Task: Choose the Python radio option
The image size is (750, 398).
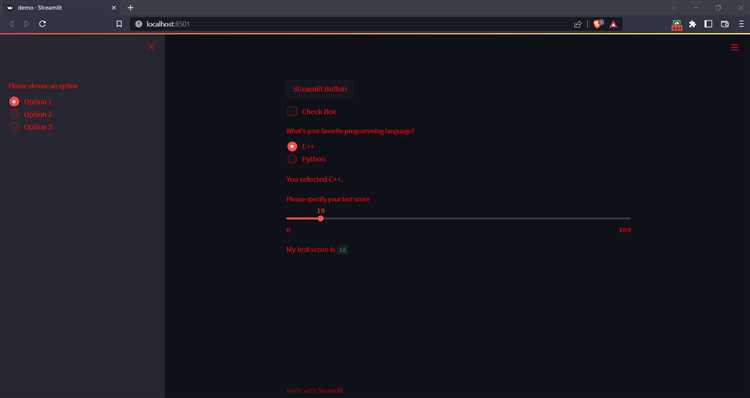Action: 292,159
